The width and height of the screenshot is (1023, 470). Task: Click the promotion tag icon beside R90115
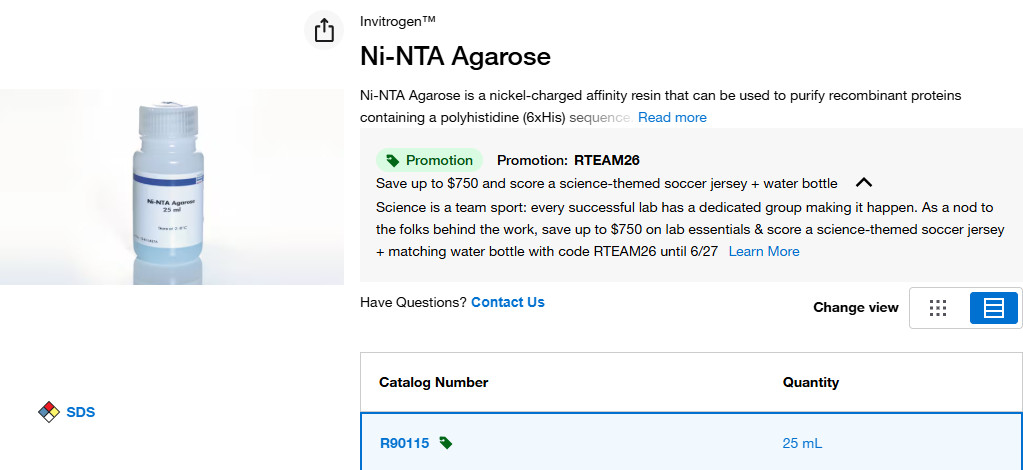(x=446, y=443)
